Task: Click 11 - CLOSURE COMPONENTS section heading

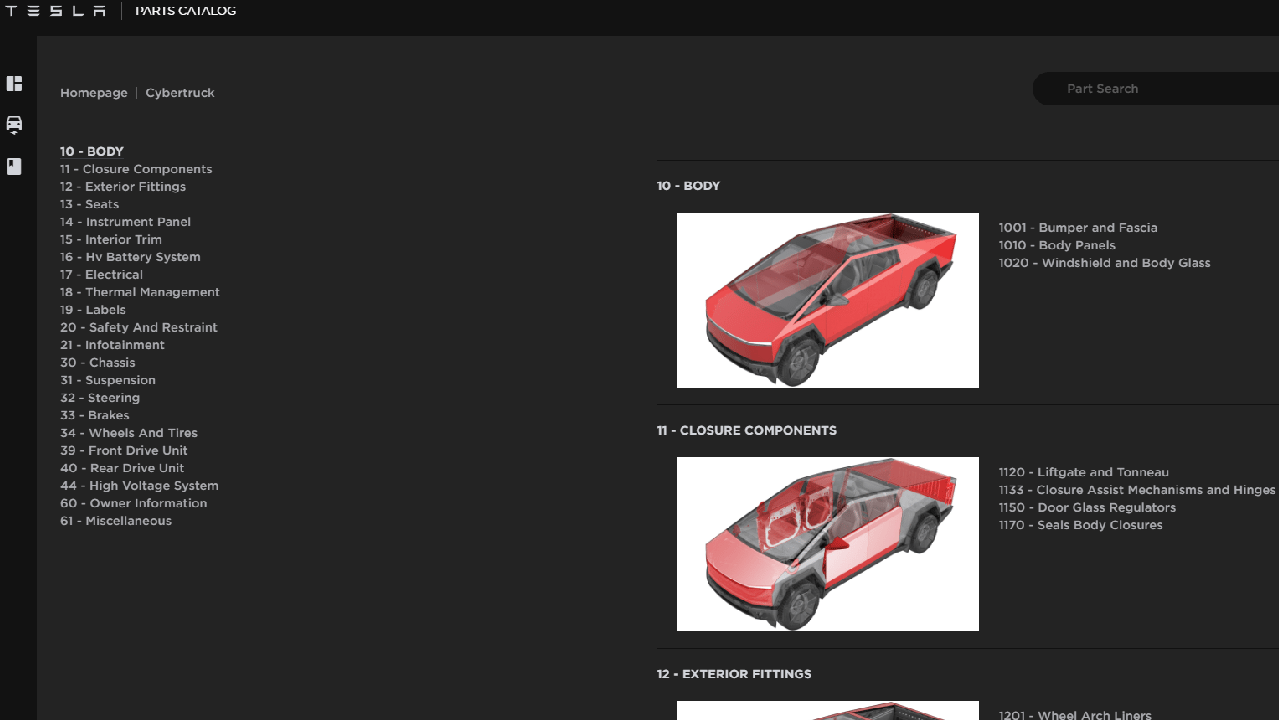Action: pos(747,431)
